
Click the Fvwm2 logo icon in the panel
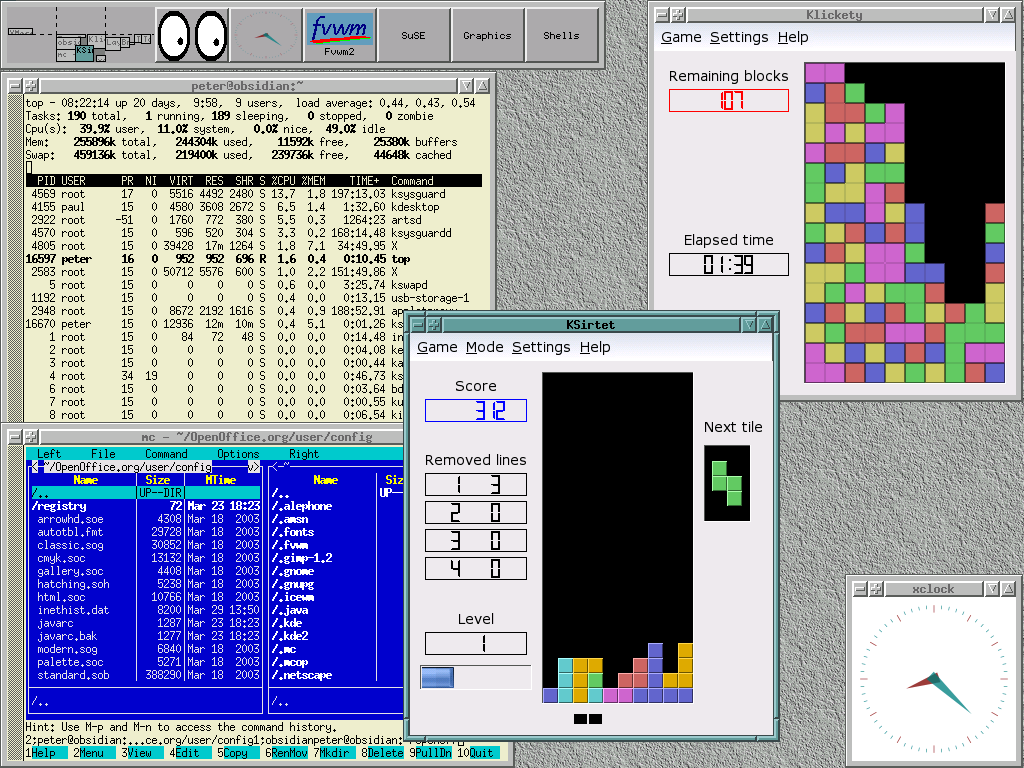coord(340,35)
